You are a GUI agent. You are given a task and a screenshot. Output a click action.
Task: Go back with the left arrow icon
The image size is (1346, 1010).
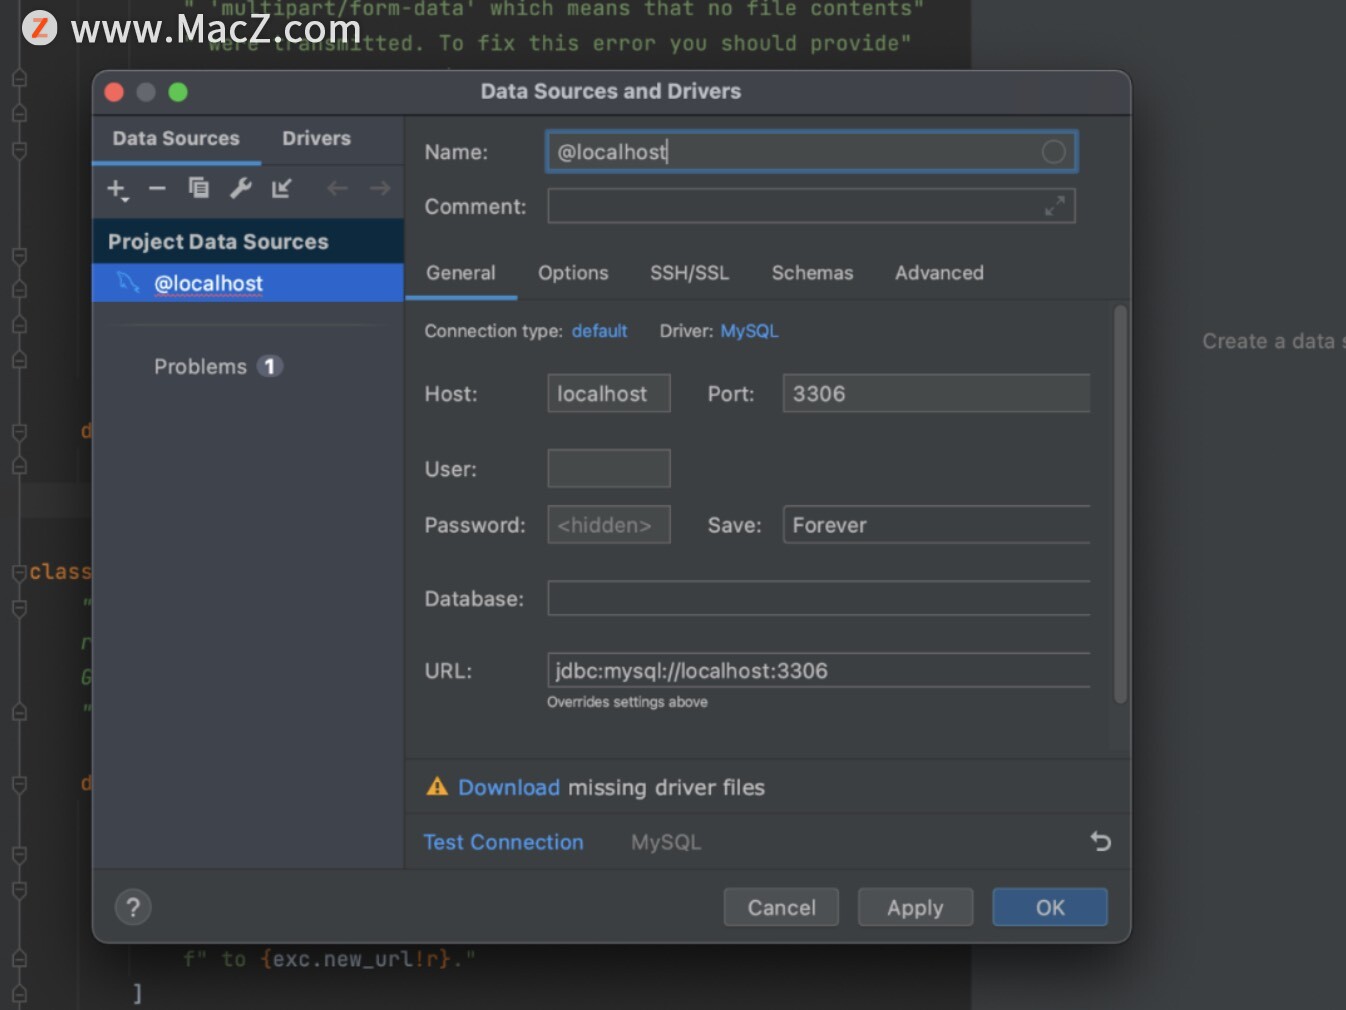[337, 188]
